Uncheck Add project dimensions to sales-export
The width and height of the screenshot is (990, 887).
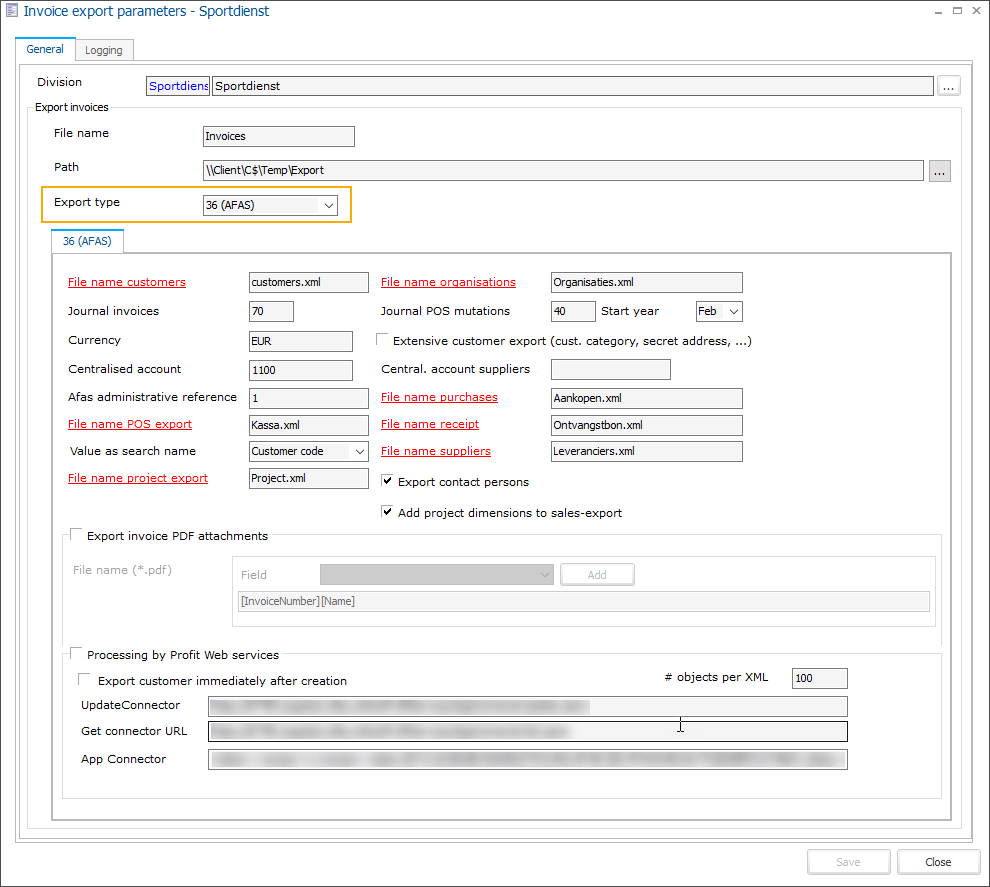(x=387, y=511)
